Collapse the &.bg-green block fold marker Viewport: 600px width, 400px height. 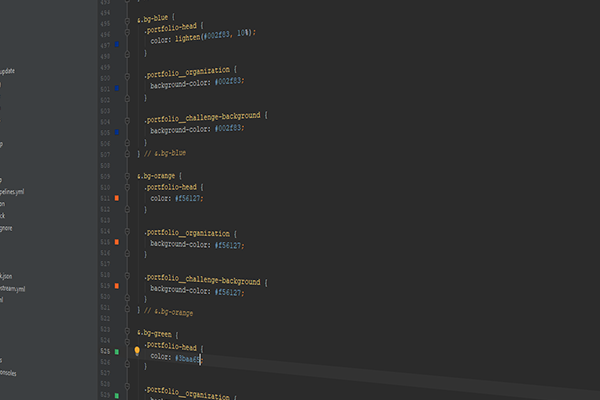click(x=127, y=331)
